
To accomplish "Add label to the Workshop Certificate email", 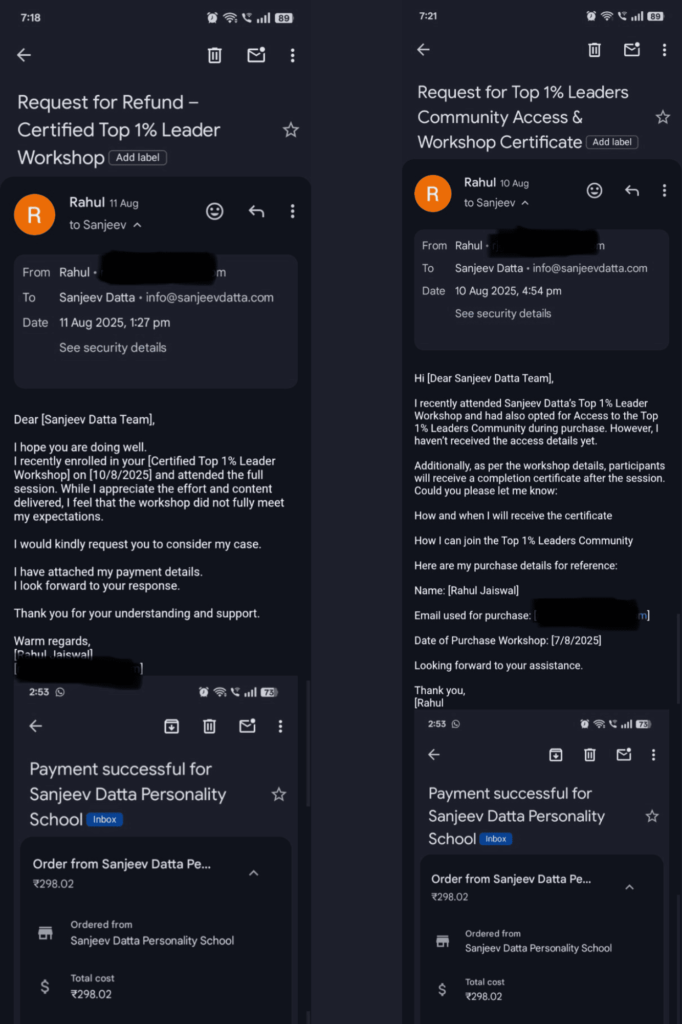I will click(x=612, y=142).
